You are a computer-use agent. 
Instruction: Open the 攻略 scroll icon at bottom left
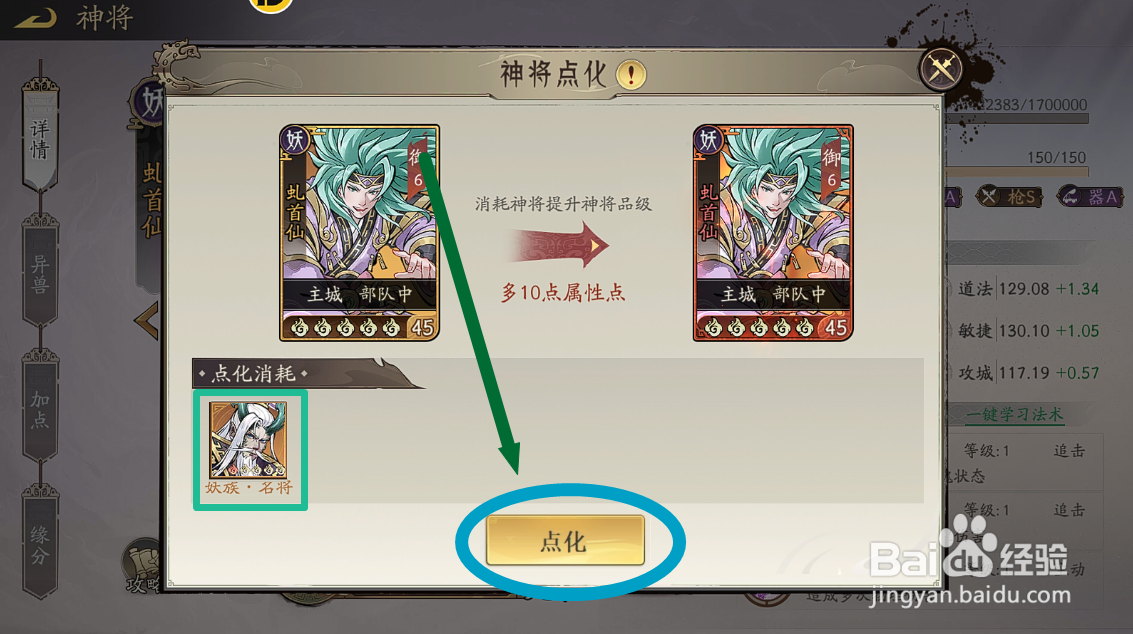[143, 566]
